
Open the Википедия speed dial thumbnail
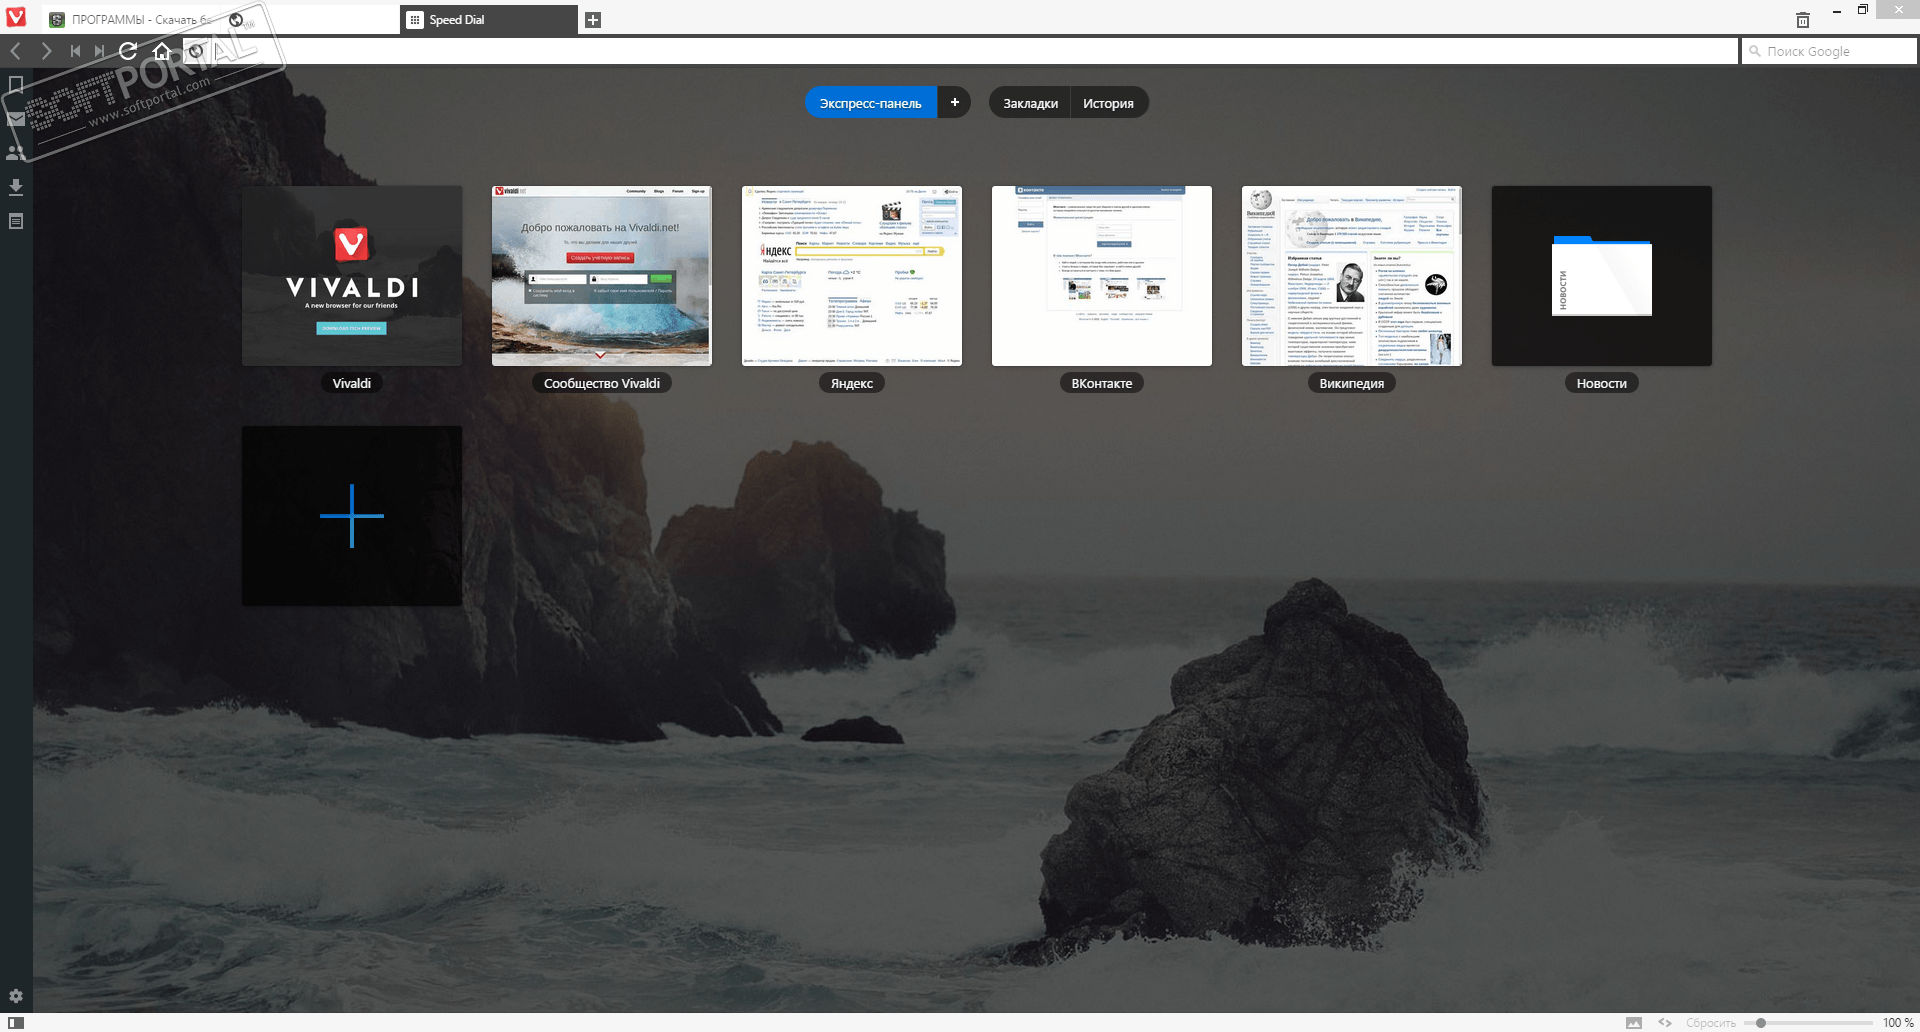[x=1352, y=276]
